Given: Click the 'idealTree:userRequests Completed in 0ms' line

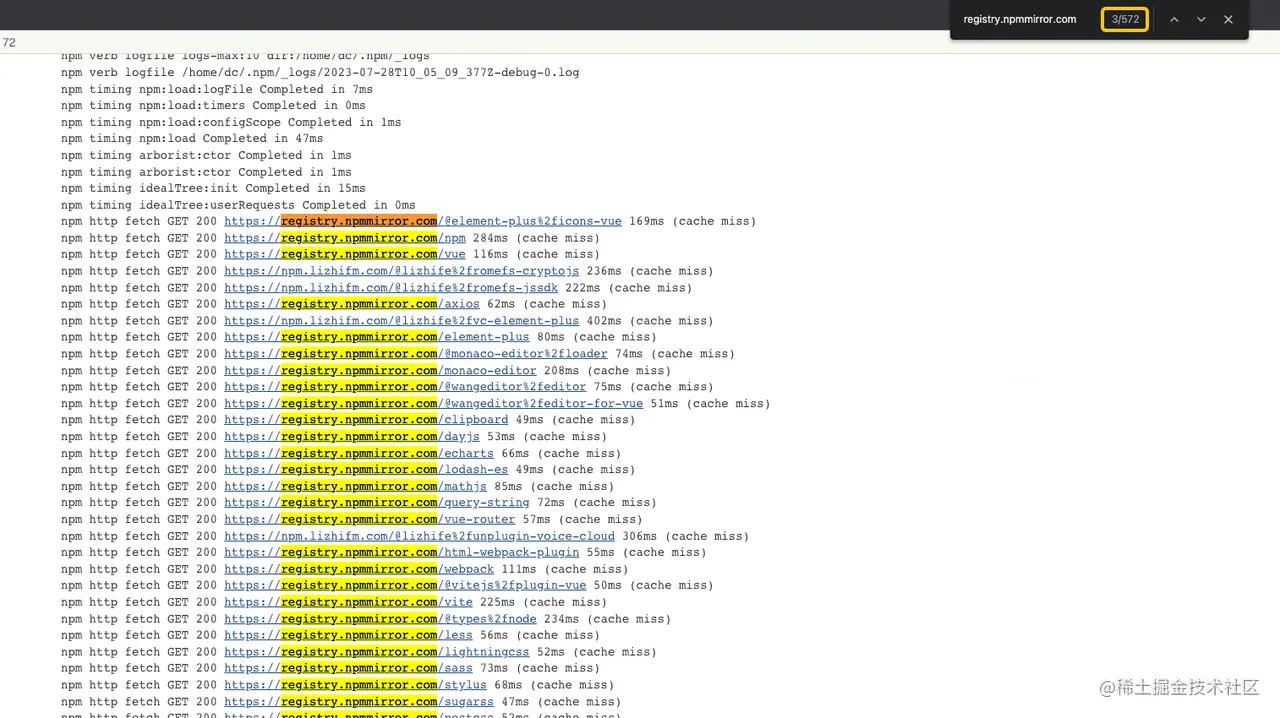Looking at the screenshot, I should [238, 205].
